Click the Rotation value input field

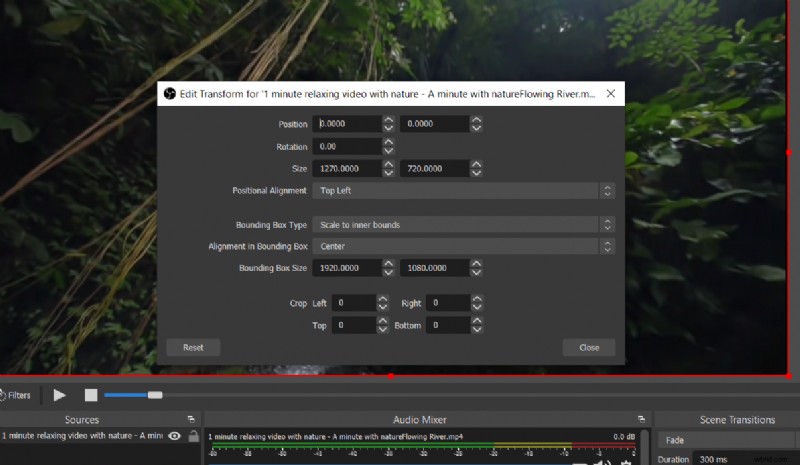pos(345,147)
